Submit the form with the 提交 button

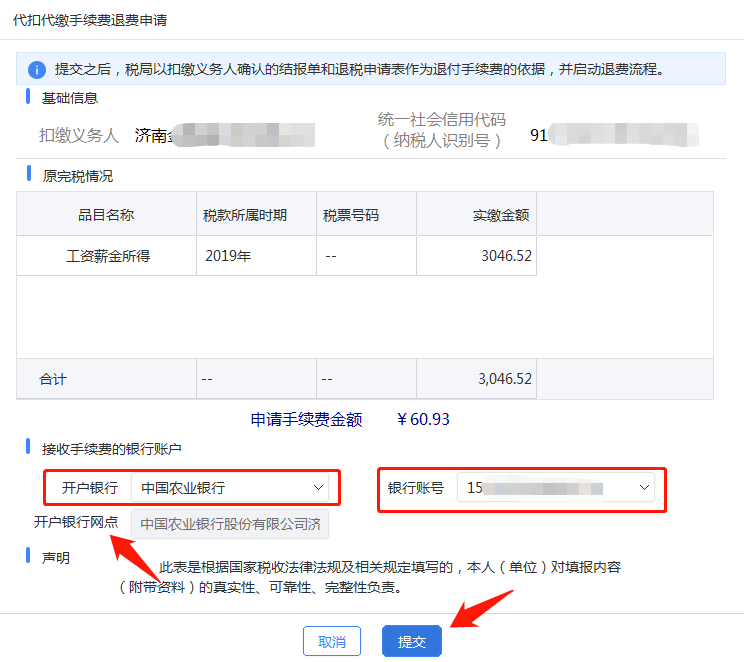pos(411,641)
